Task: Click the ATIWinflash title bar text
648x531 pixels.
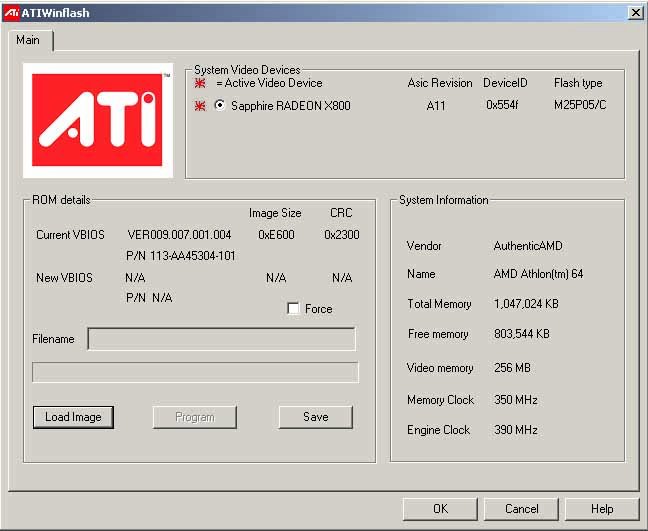Action: [54, 12]
